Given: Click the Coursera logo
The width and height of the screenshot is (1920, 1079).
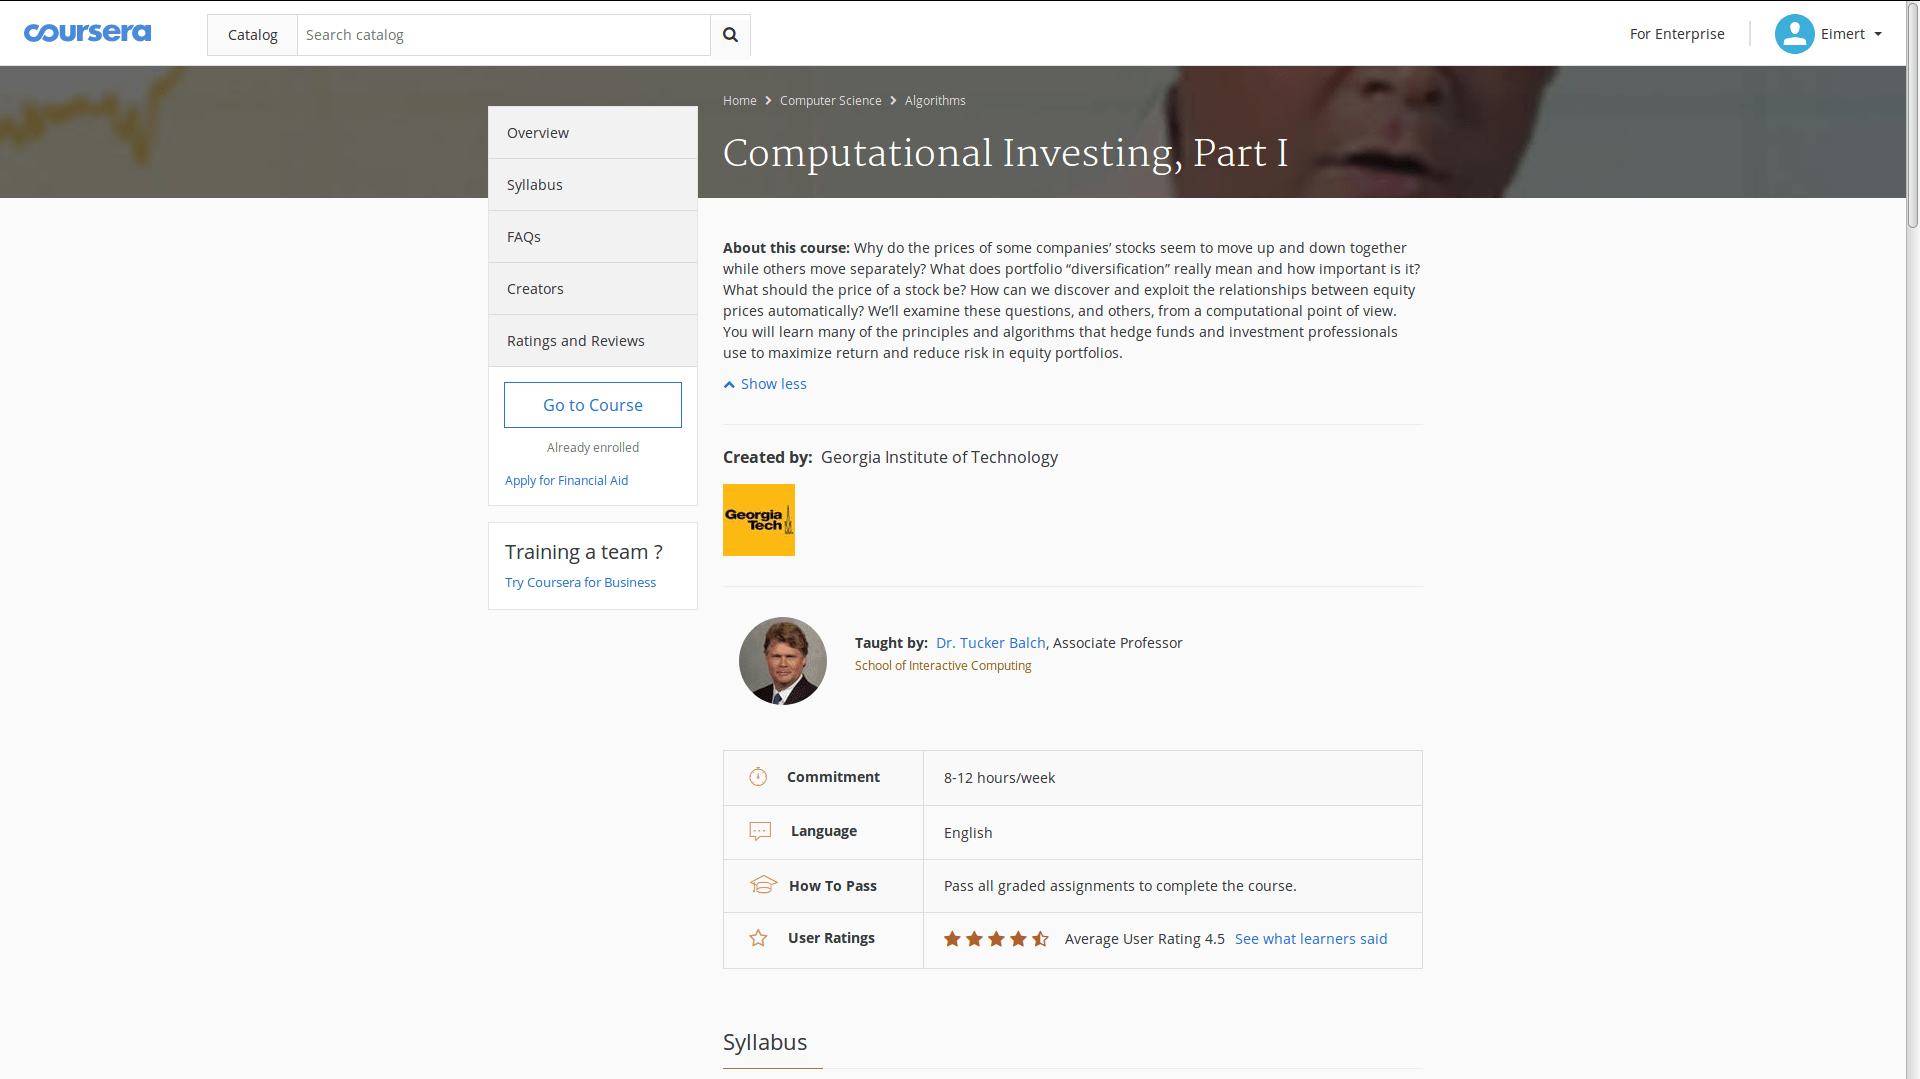Looking at the screenshot, I should pyautogui.click(x=87, y=33).
